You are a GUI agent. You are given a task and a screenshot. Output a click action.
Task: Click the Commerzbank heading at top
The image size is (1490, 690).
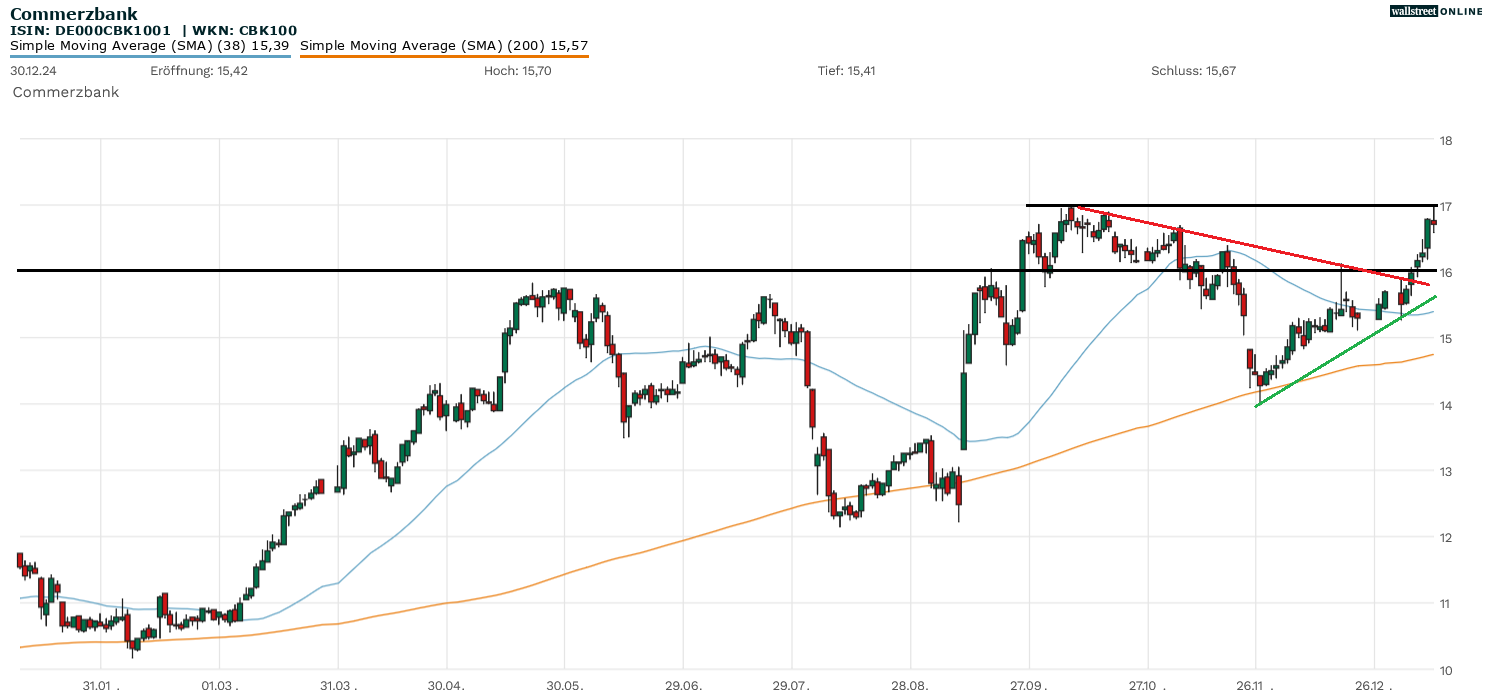(74, 14)
